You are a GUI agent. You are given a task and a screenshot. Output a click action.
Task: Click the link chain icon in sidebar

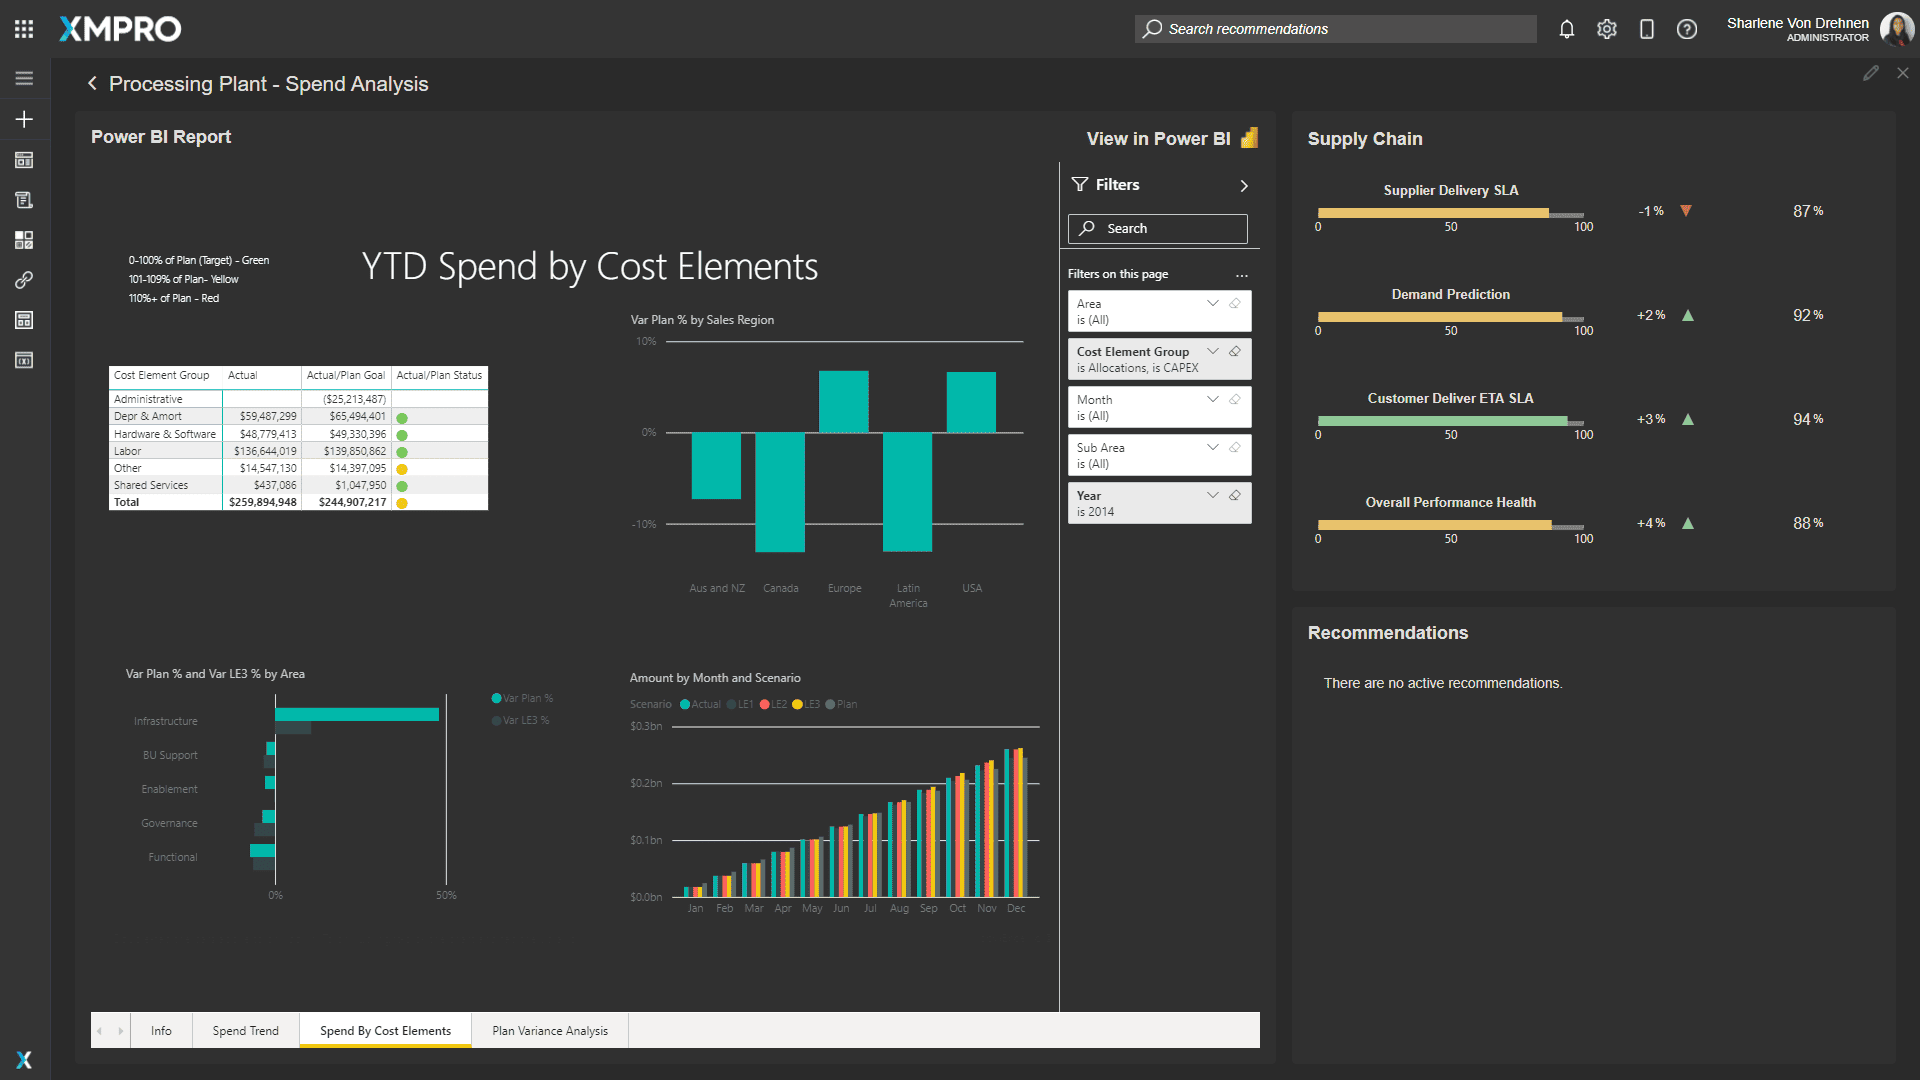24,280
